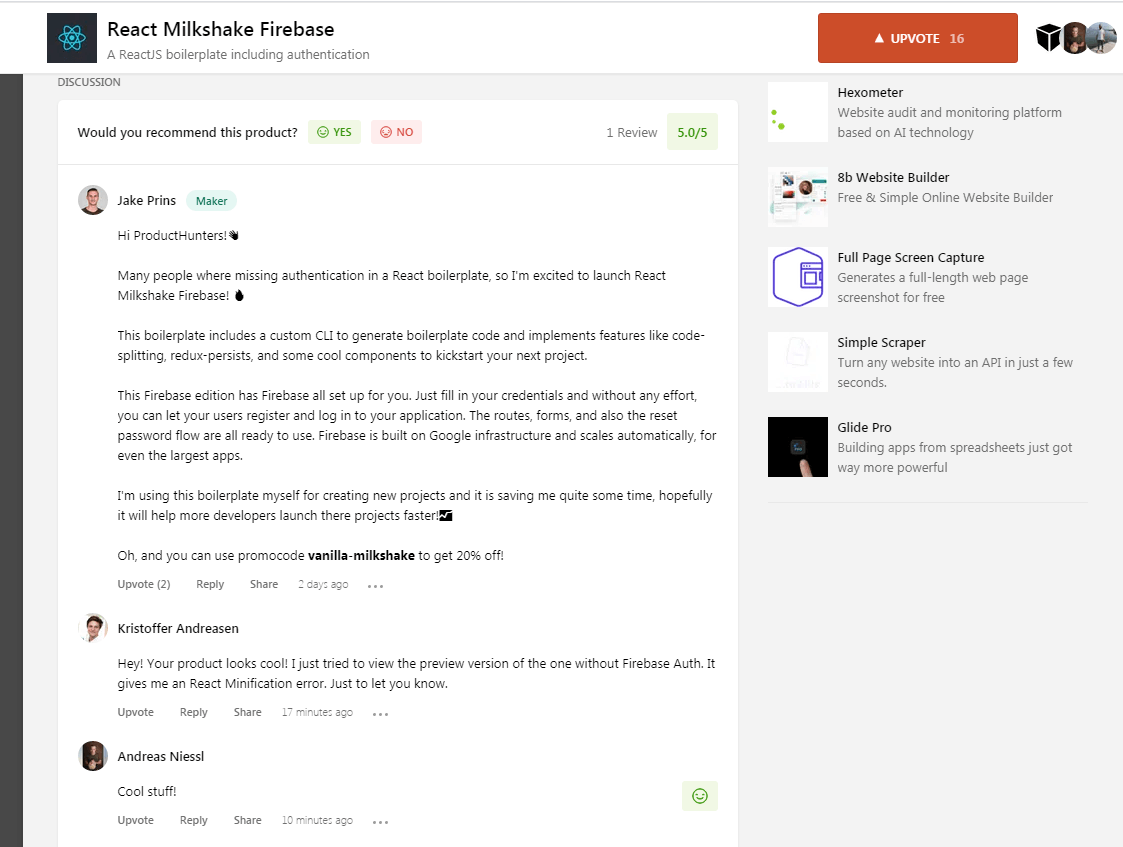Upvote Andreas Niessl's Cool stuff comment

[135, 820]
